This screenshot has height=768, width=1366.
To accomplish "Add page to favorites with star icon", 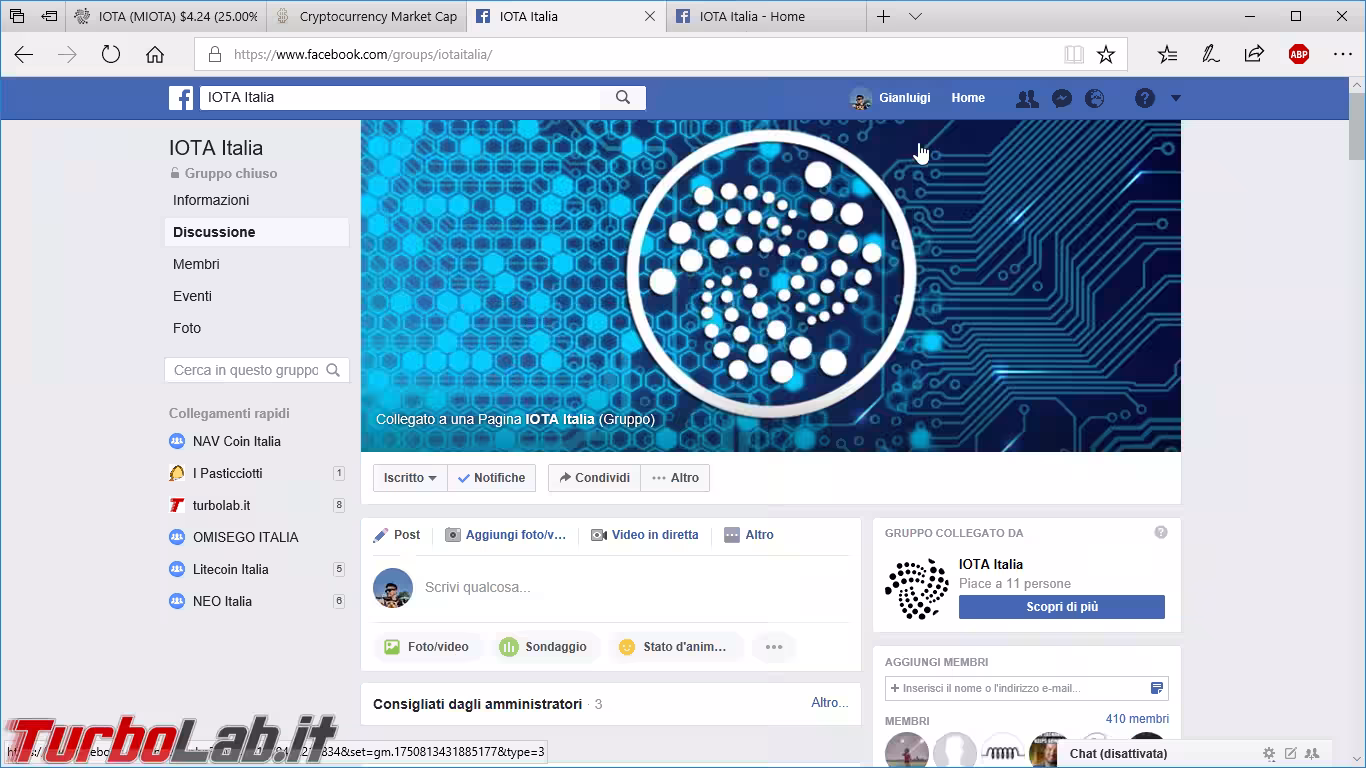I will pyautogui.click(x=1105, y=55).
